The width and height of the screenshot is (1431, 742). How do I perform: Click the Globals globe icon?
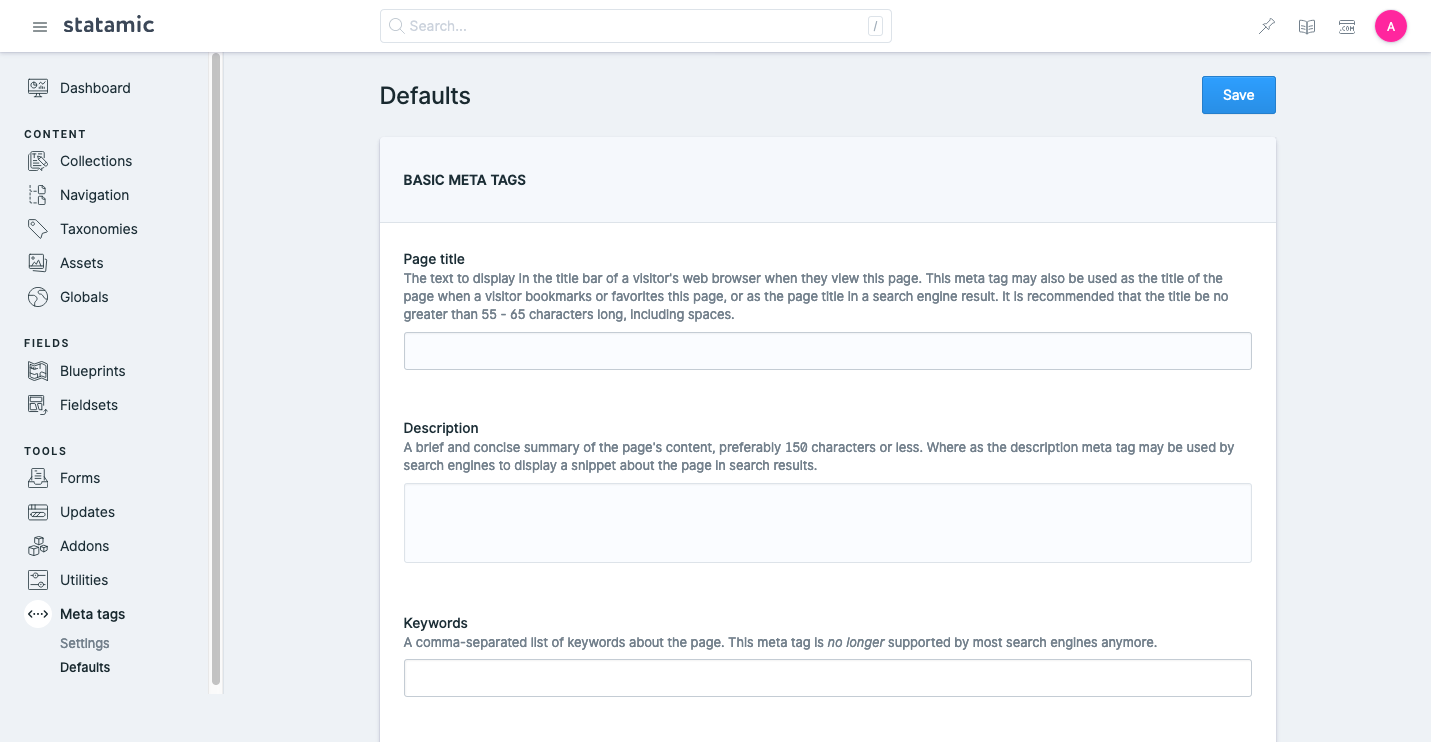pos(38,297)
